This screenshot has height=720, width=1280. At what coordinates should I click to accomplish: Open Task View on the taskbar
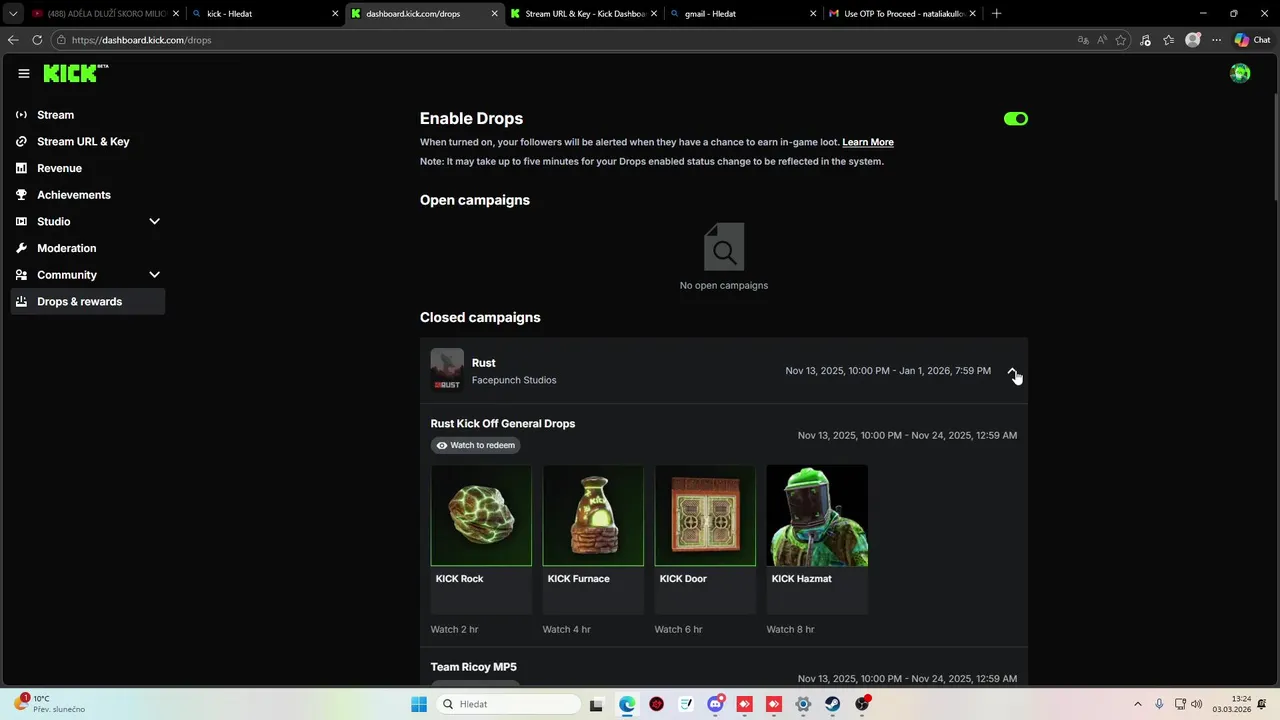[596, 704]
